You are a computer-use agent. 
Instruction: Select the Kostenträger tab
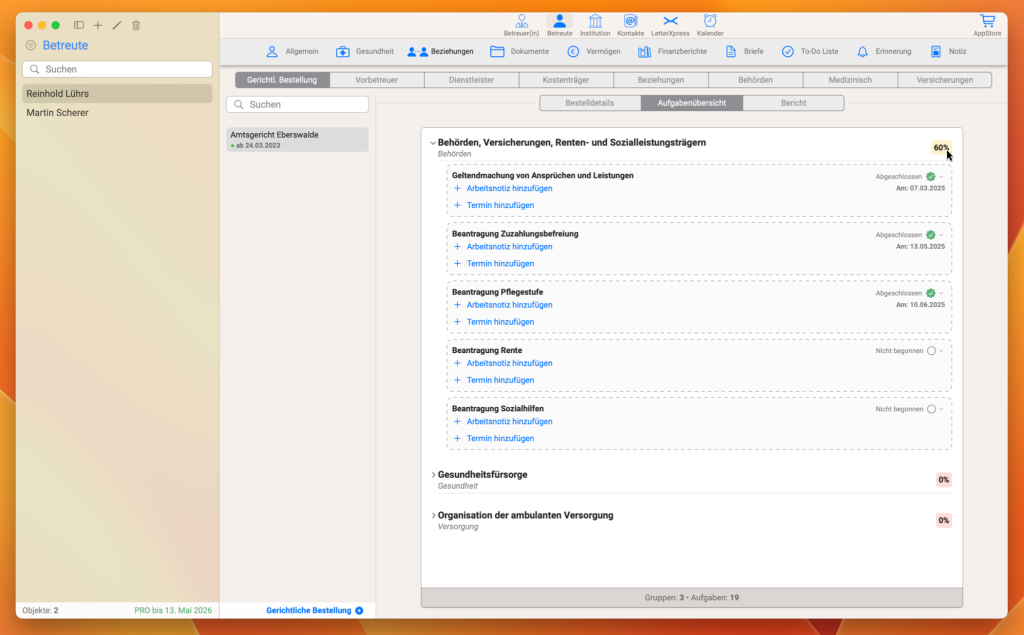[x=566, y=80]
